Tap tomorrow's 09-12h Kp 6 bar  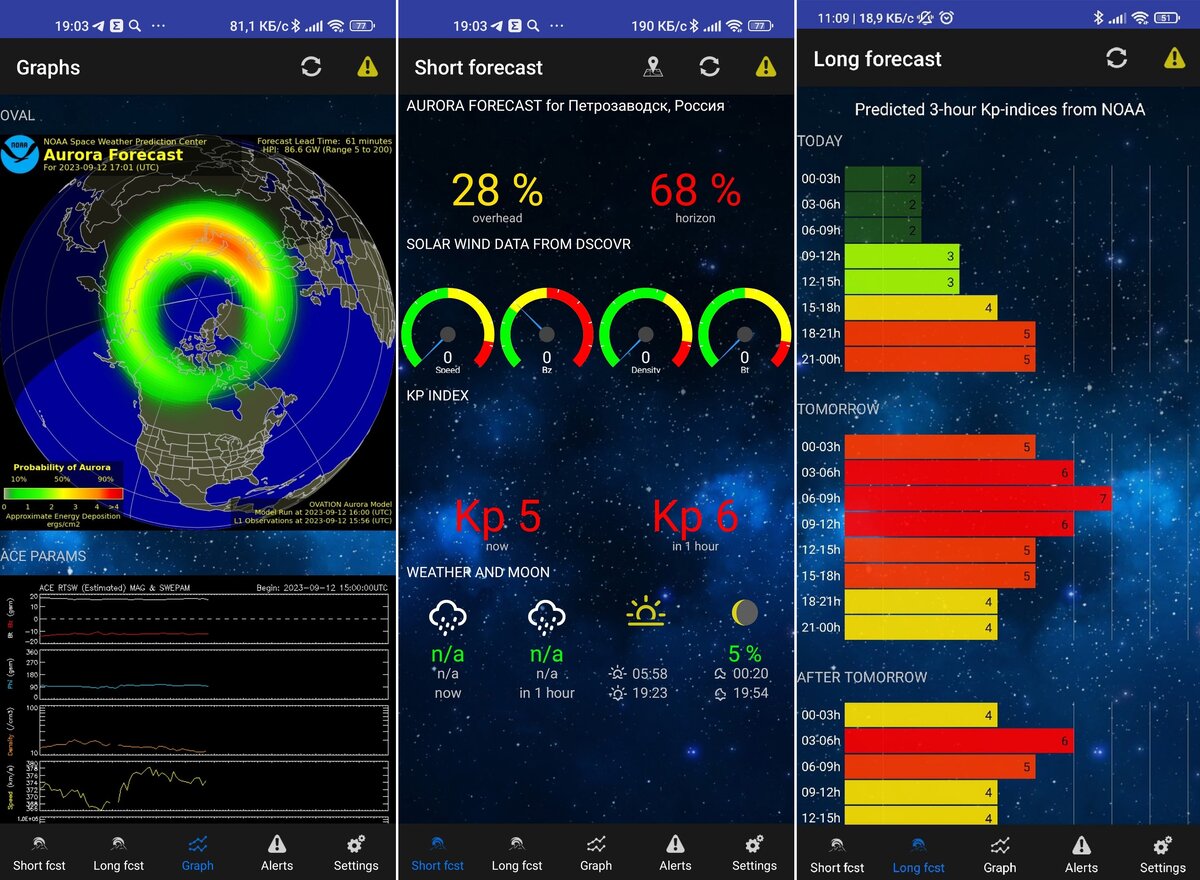coord(958,524)
